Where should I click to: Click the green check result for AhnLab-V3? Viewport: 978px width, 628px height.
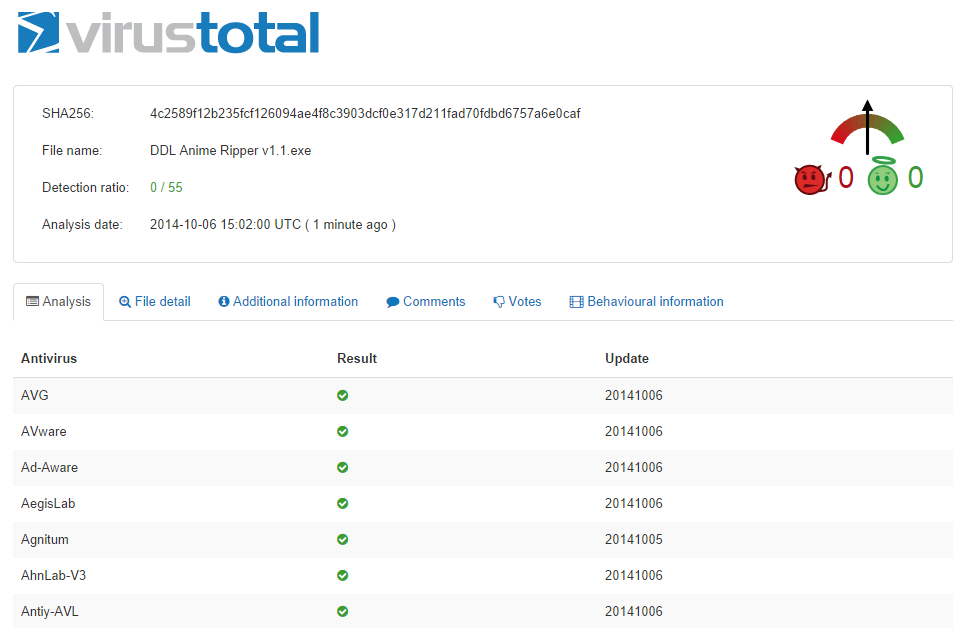(342, 576)
